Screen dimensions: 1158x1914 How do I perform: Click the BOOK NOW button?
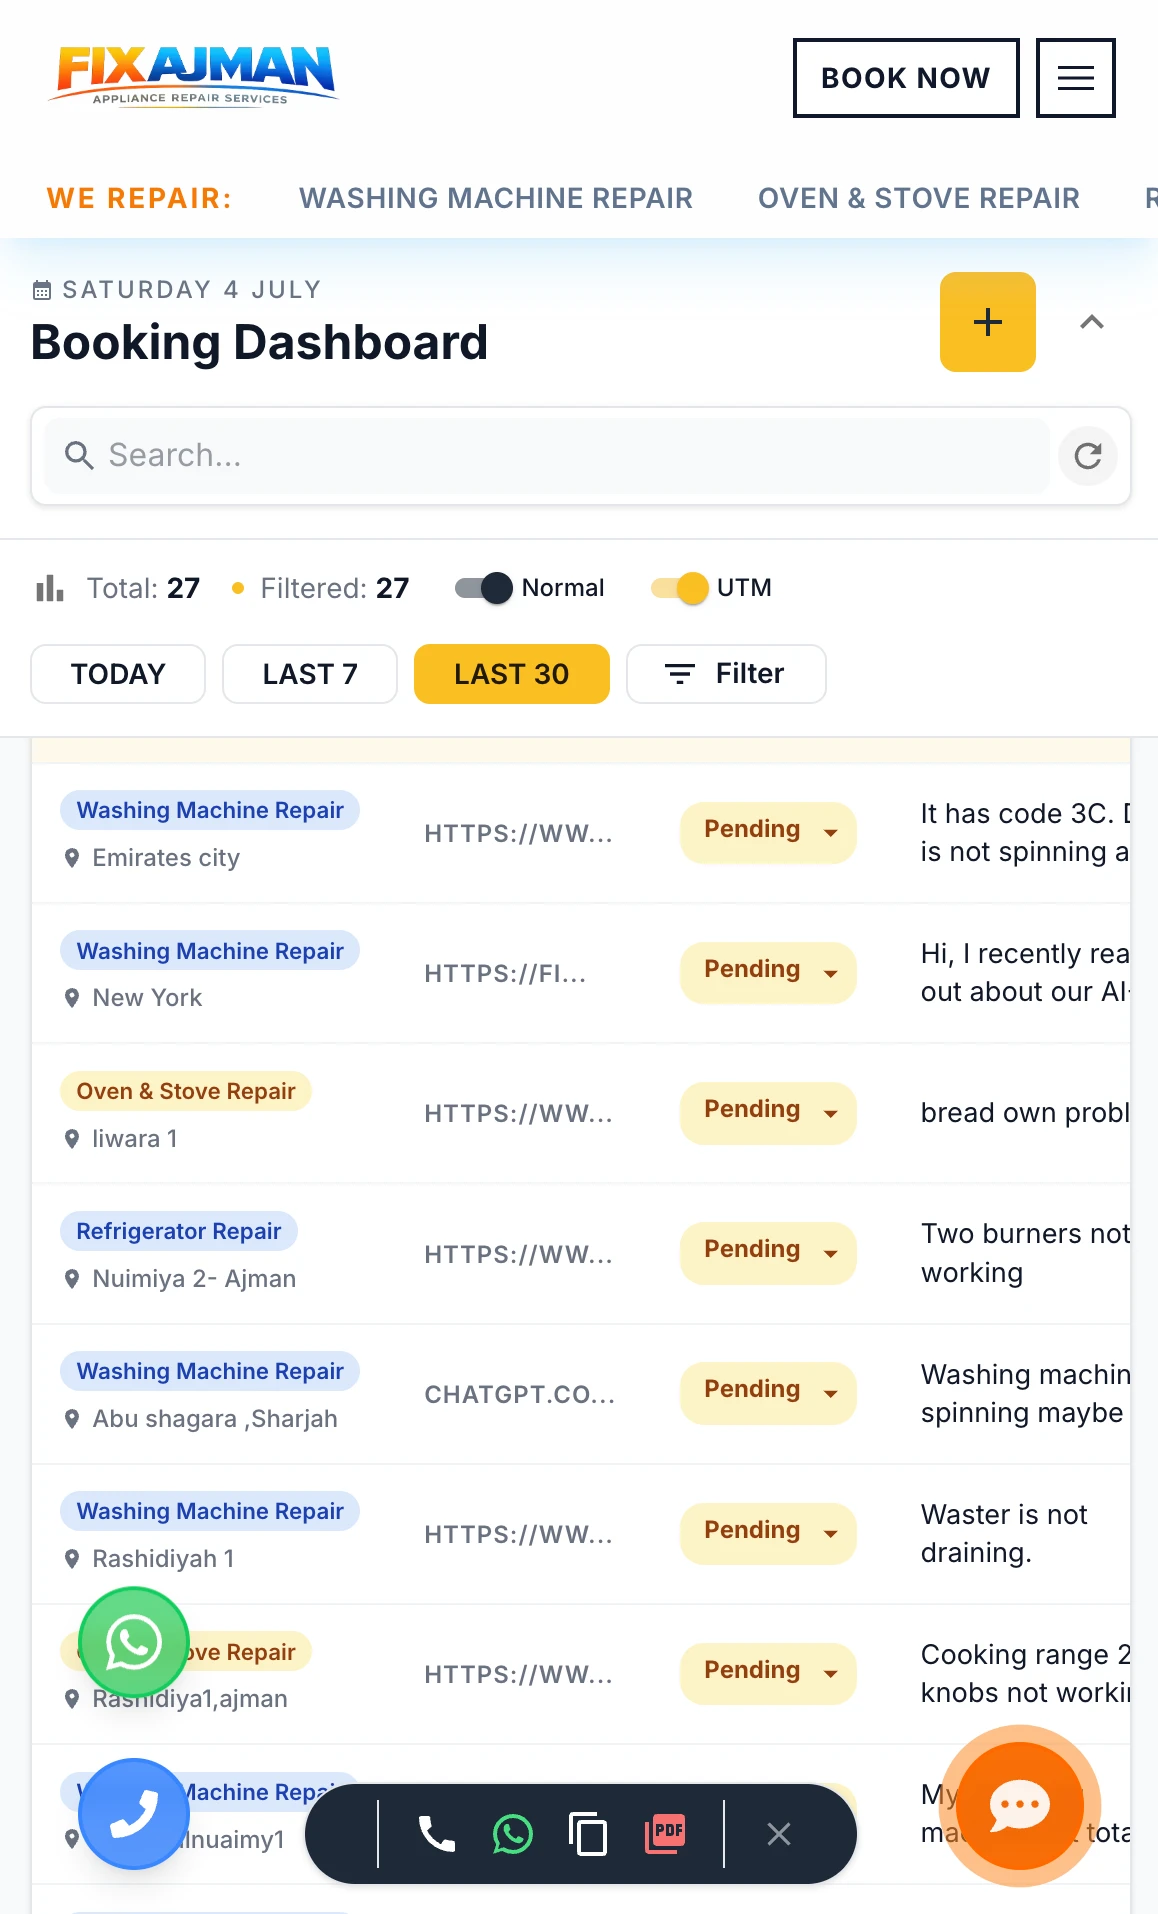906,78
